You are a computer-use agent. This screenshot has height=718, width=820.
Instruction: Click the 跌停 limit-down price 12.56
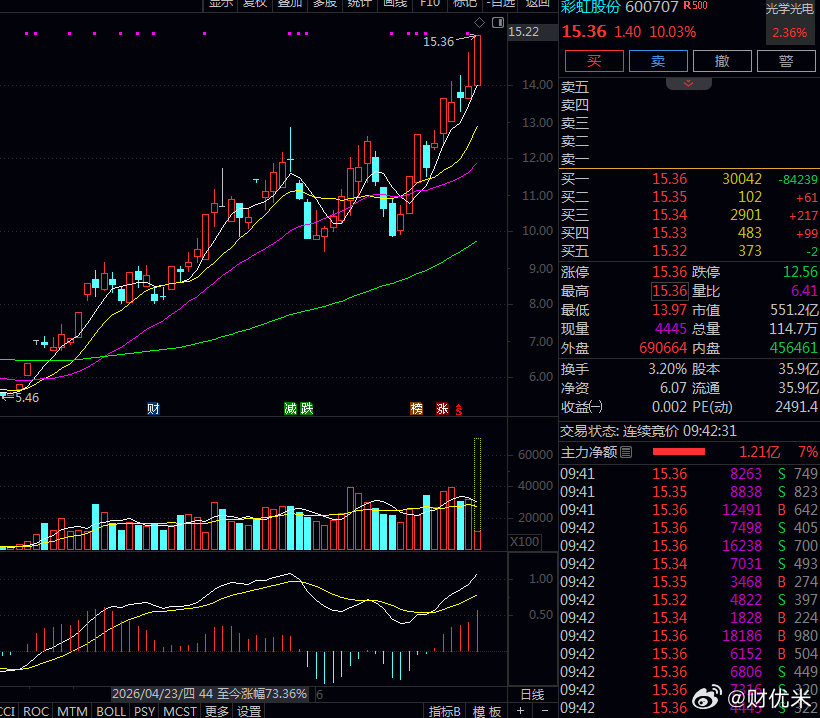[x=800, y=272]
